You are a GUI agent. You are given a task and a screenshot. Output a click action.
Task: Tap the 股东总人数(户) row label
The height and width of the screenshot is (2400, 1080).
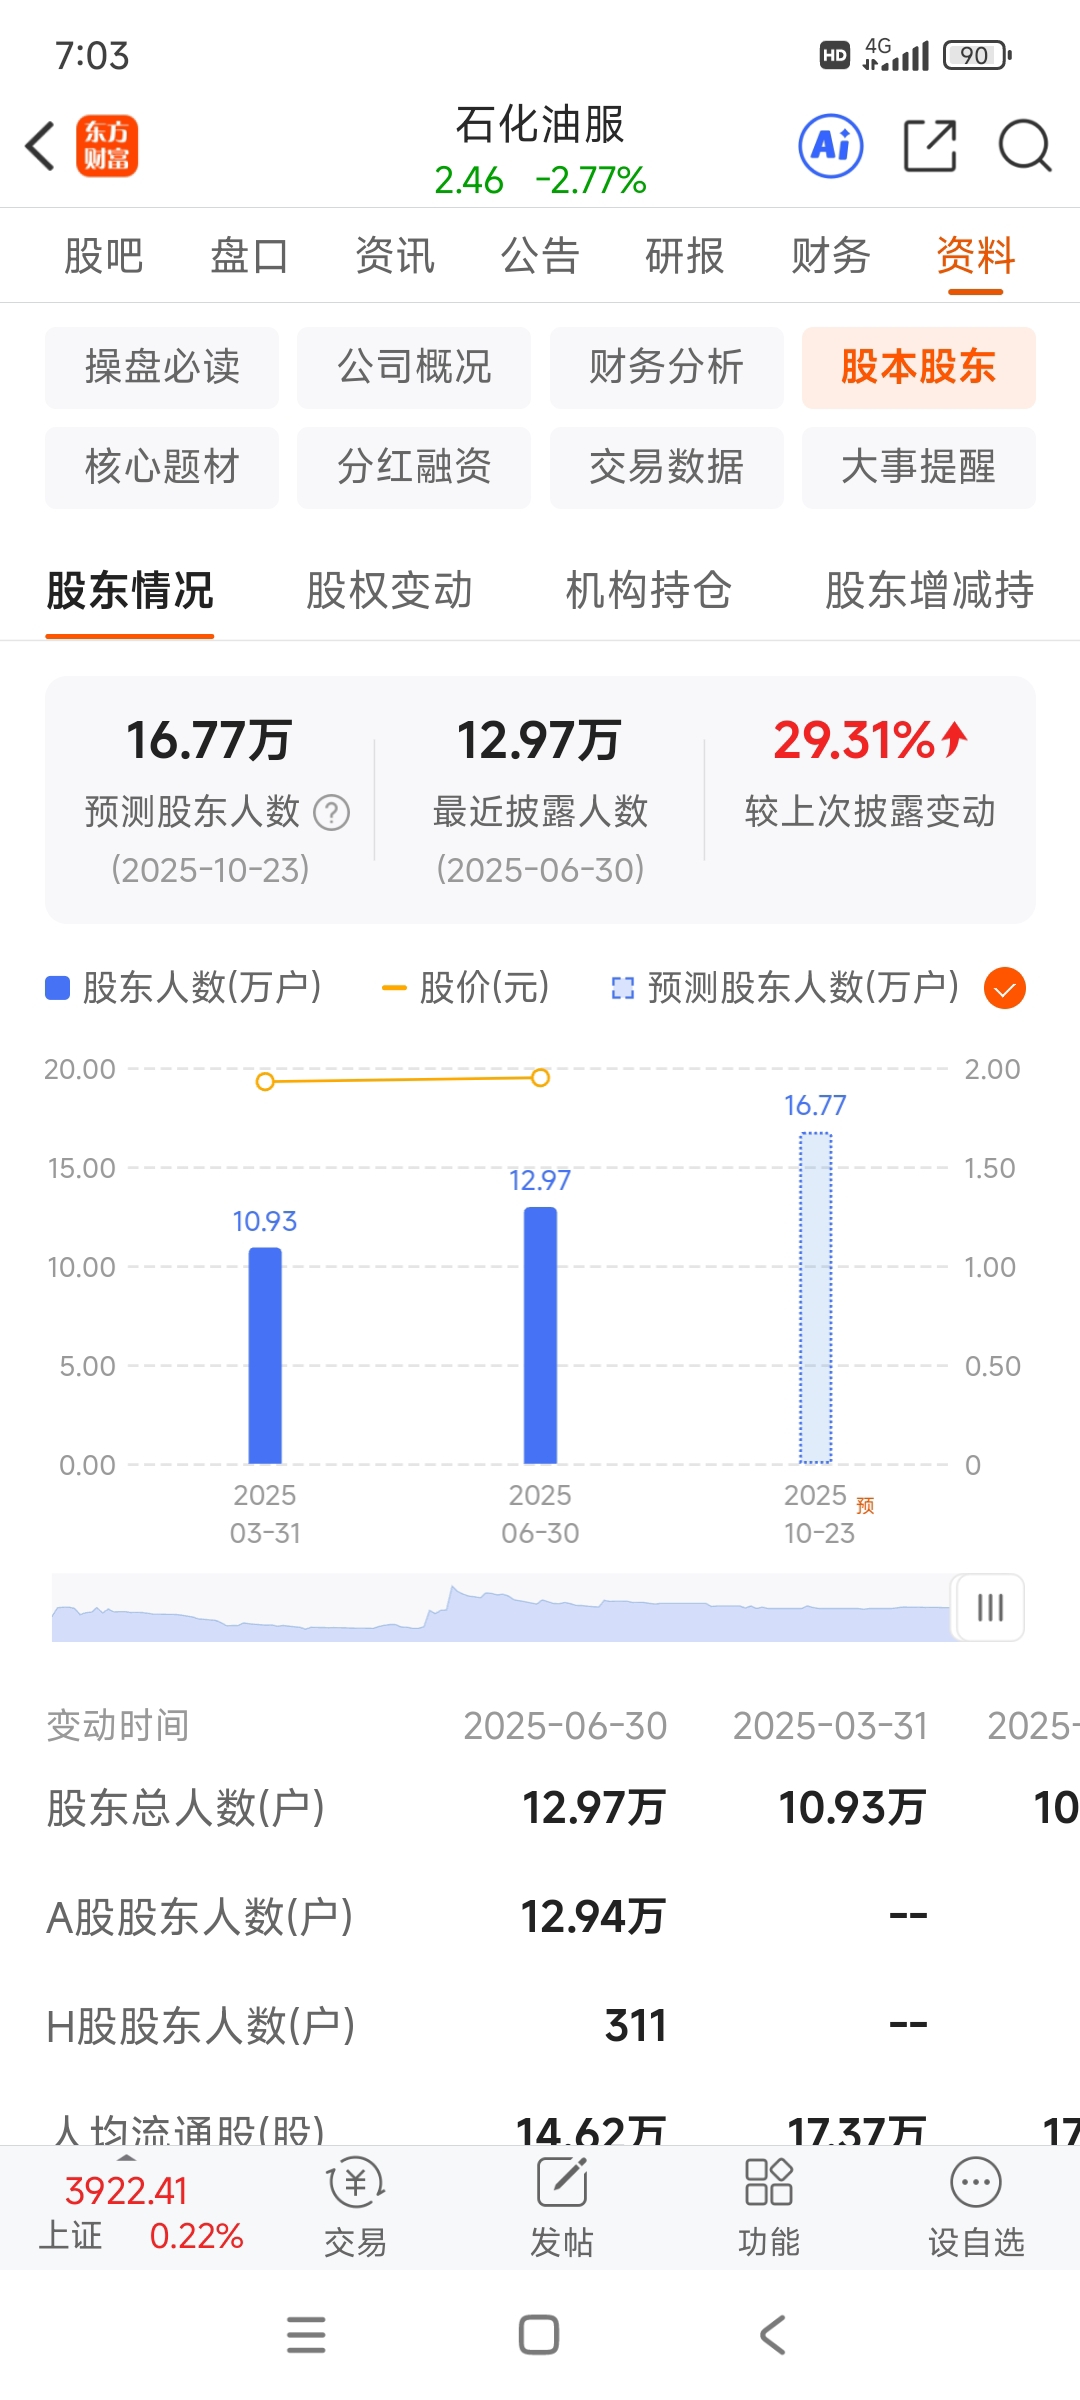click(x=186, y=1808)
